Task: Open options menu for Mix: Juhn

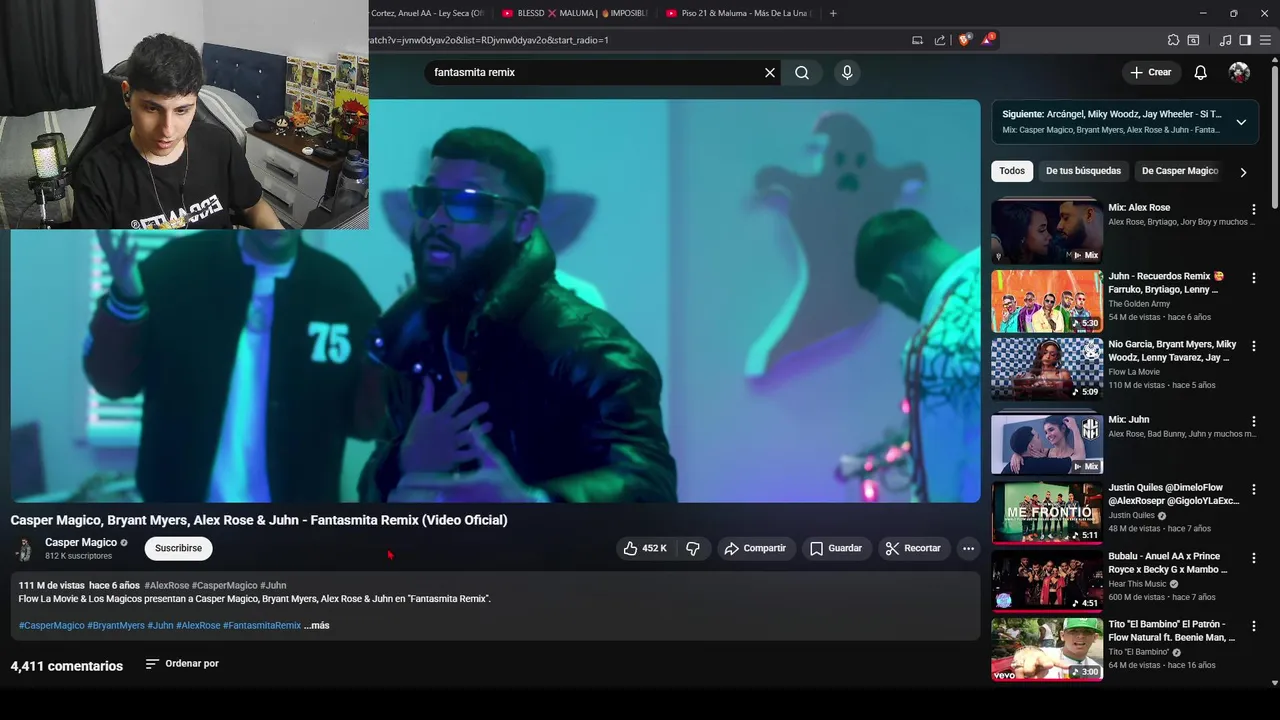Action: tap(1253, 422)
